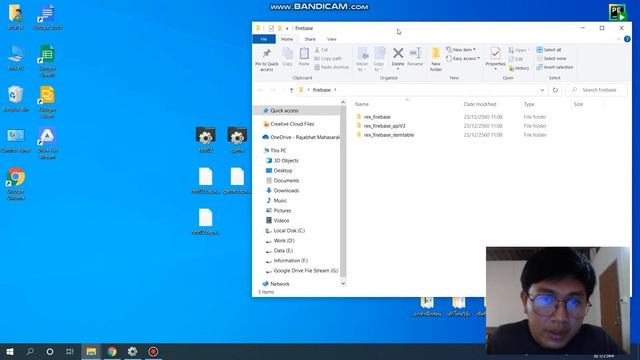The height and width of the screenshot is (360, 640).
Task: Select Network in the navigation pane
Action: coord(280,284)
